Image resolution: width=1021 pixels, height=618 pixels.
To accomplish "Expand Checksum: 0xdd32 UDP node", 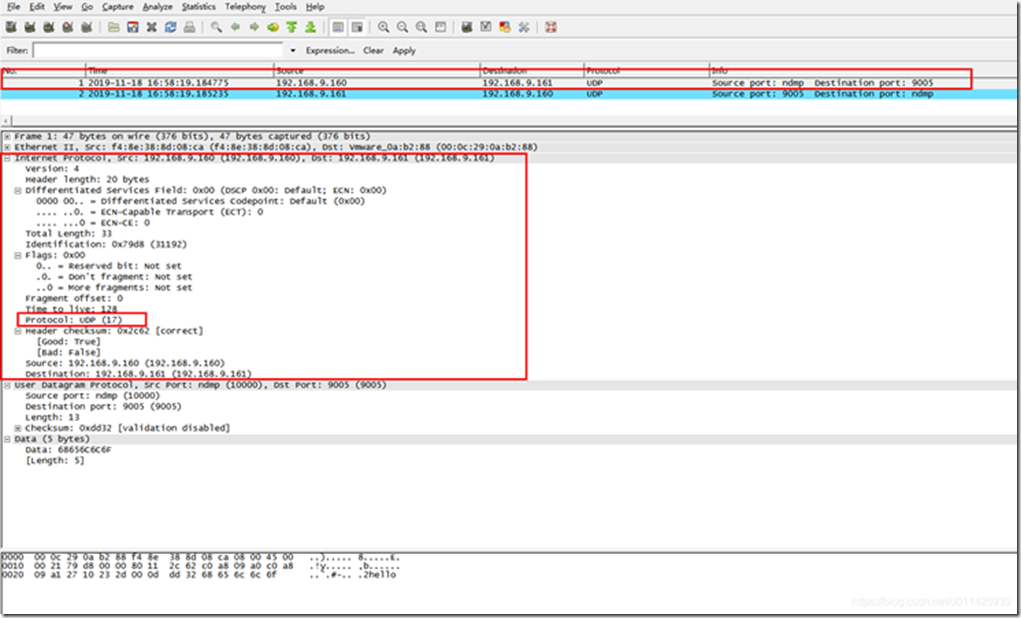I will click(18, 428).
